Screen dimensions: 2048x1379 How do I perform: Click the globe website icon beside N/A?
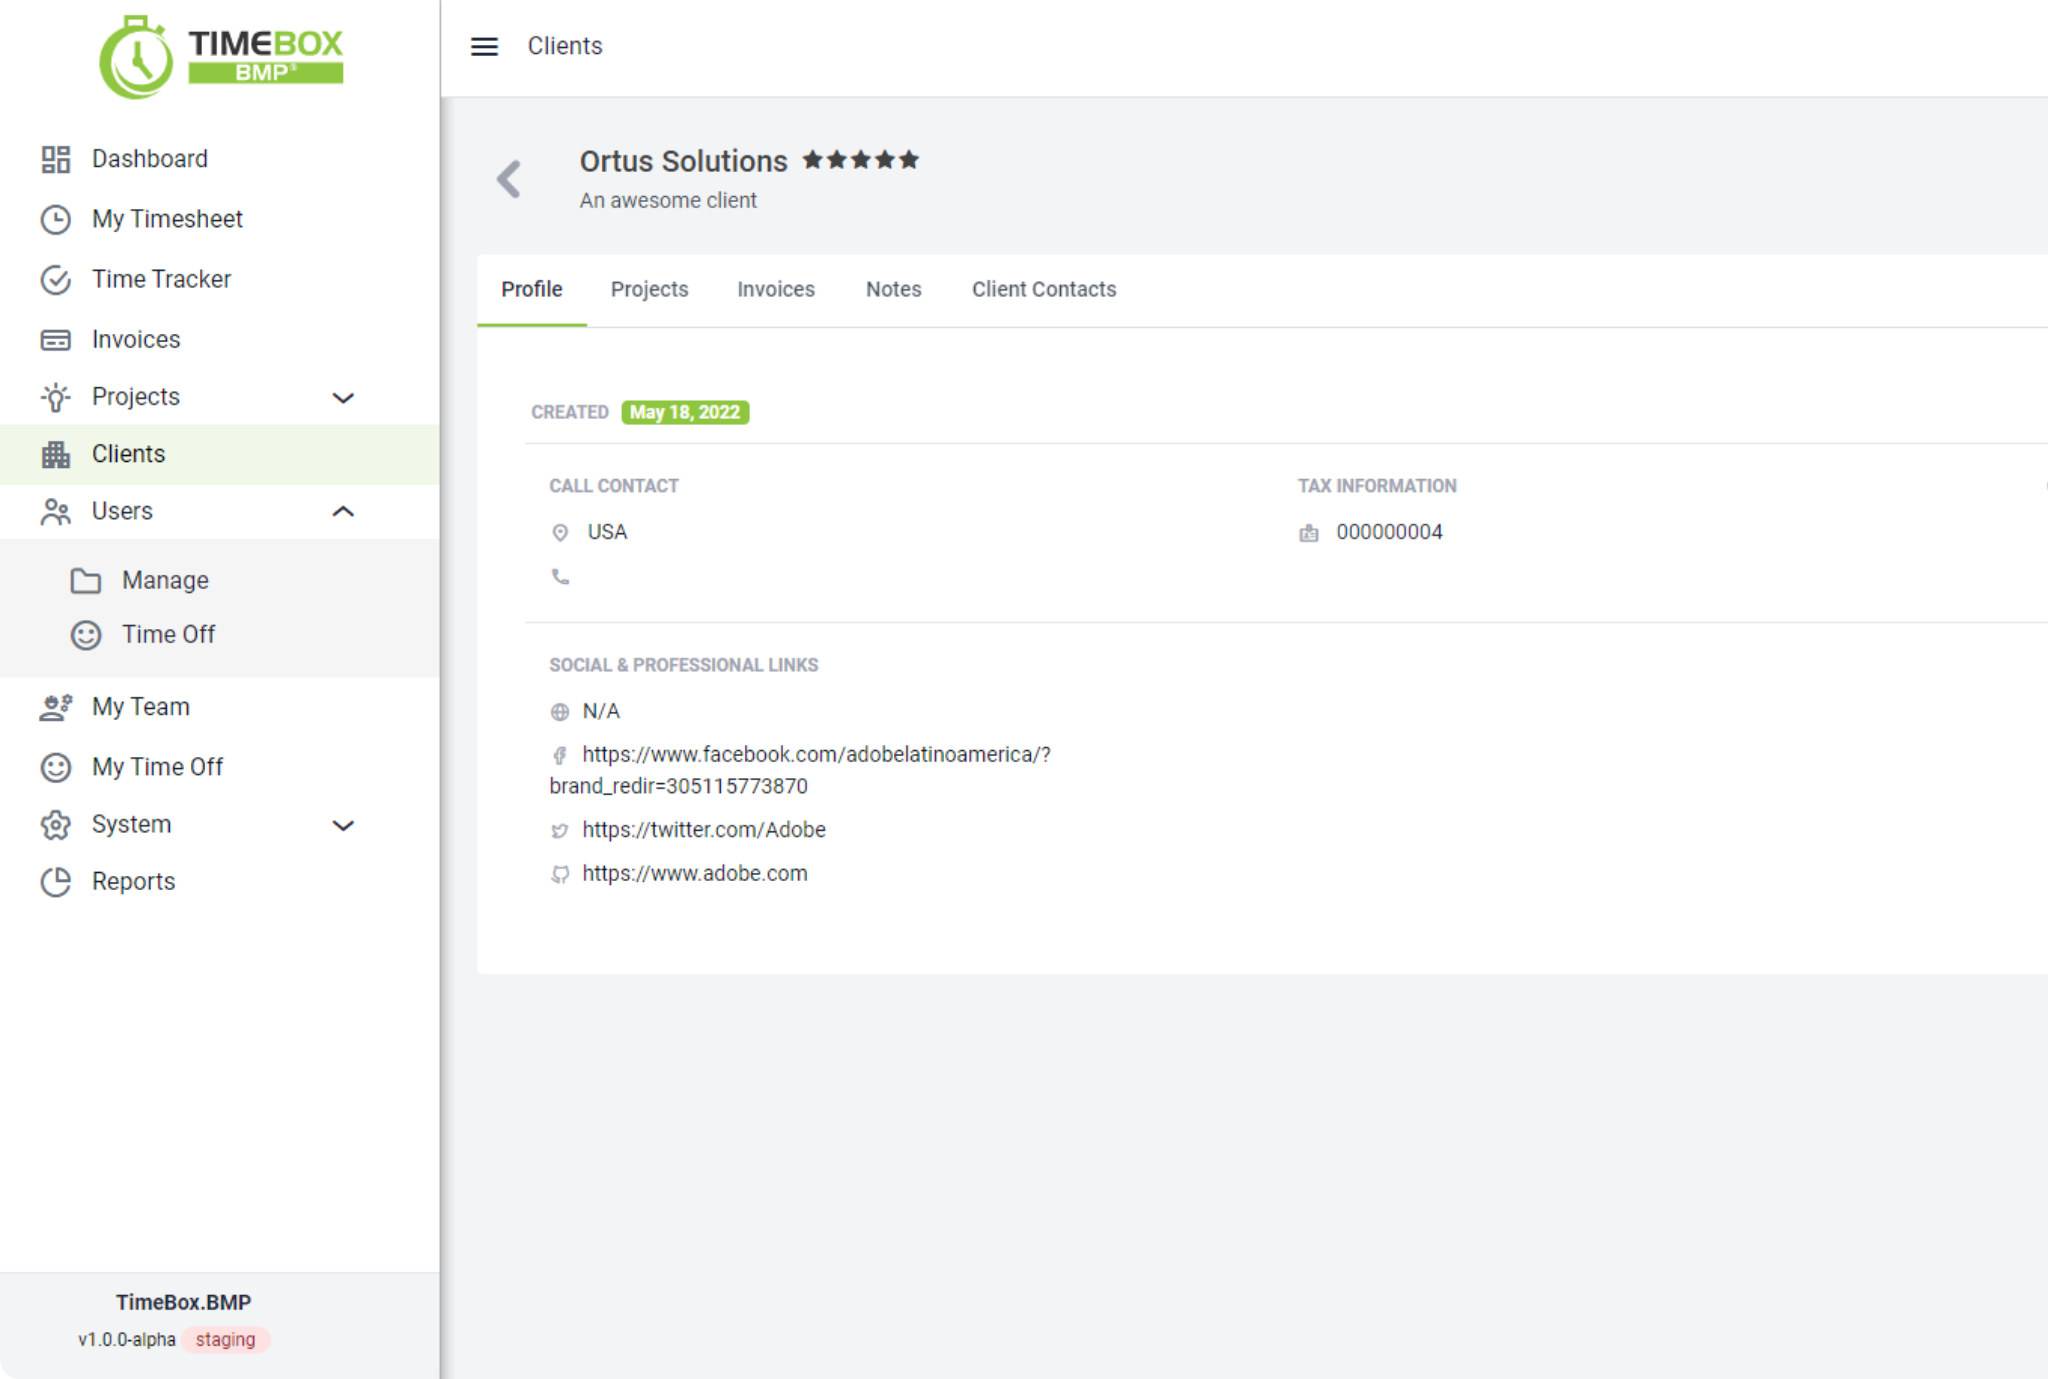pos(560,712)
